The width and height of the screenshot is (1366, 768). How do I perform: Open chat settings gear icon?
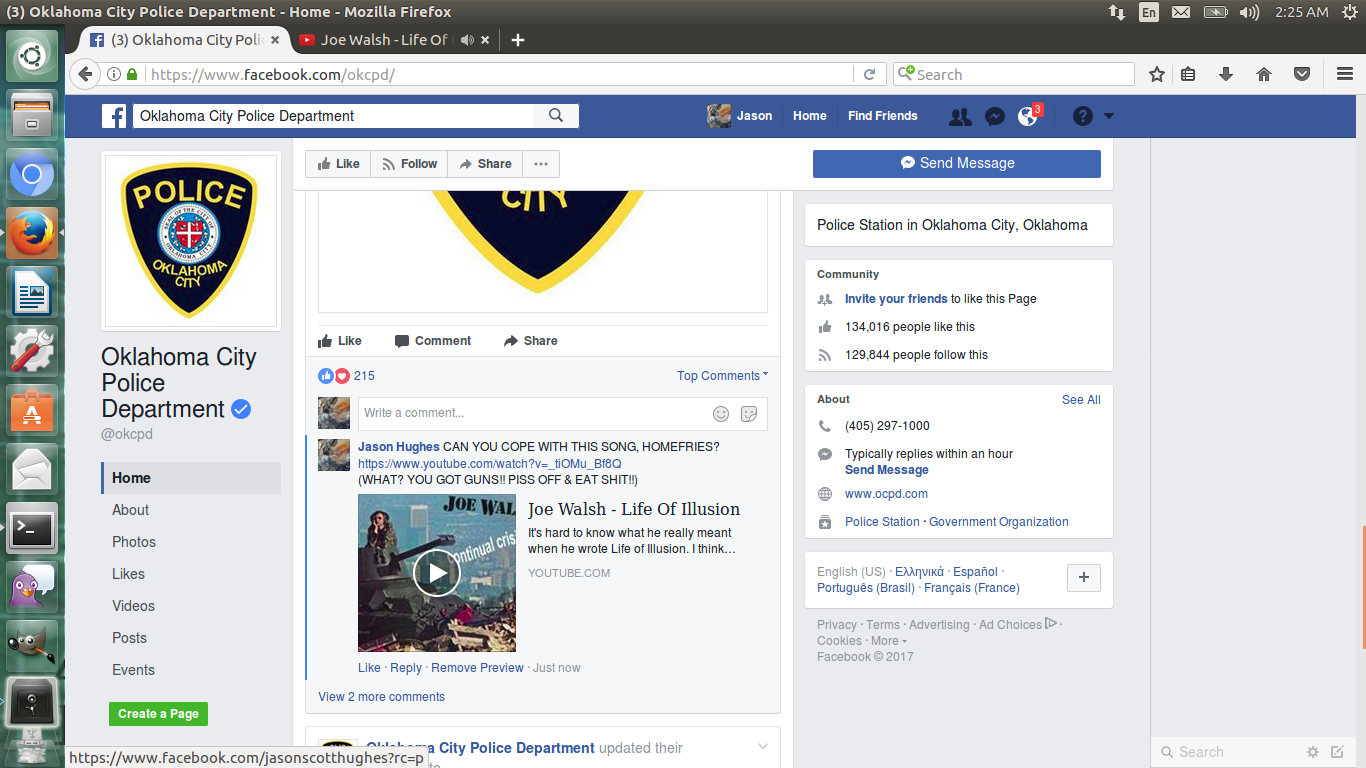pos(1313,752)
